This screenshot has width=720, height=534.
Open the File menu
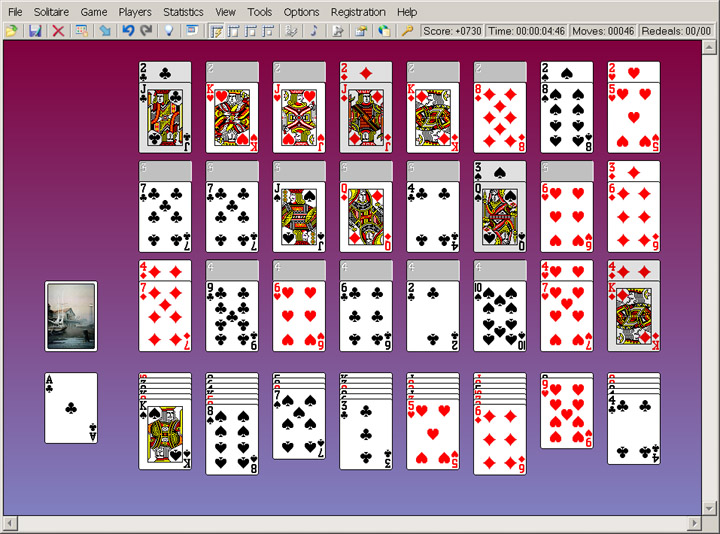tap(15, 12)
